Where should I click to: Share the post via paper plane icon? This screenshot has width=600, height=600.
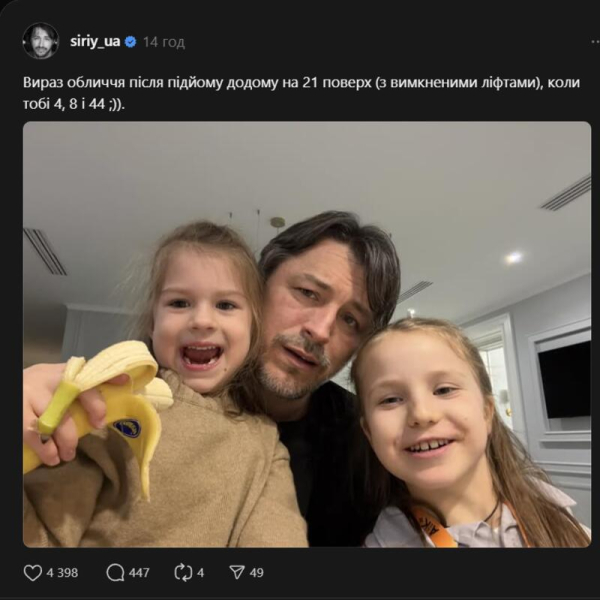[x=237, y=572]
